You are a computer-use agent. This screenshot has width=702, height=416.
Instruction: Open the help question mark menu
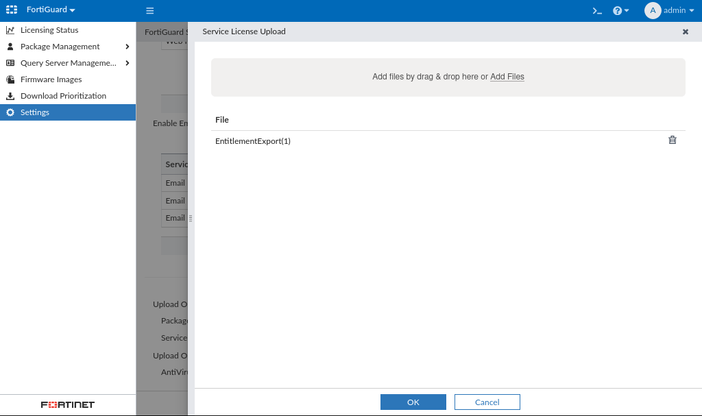coord(619,11)
